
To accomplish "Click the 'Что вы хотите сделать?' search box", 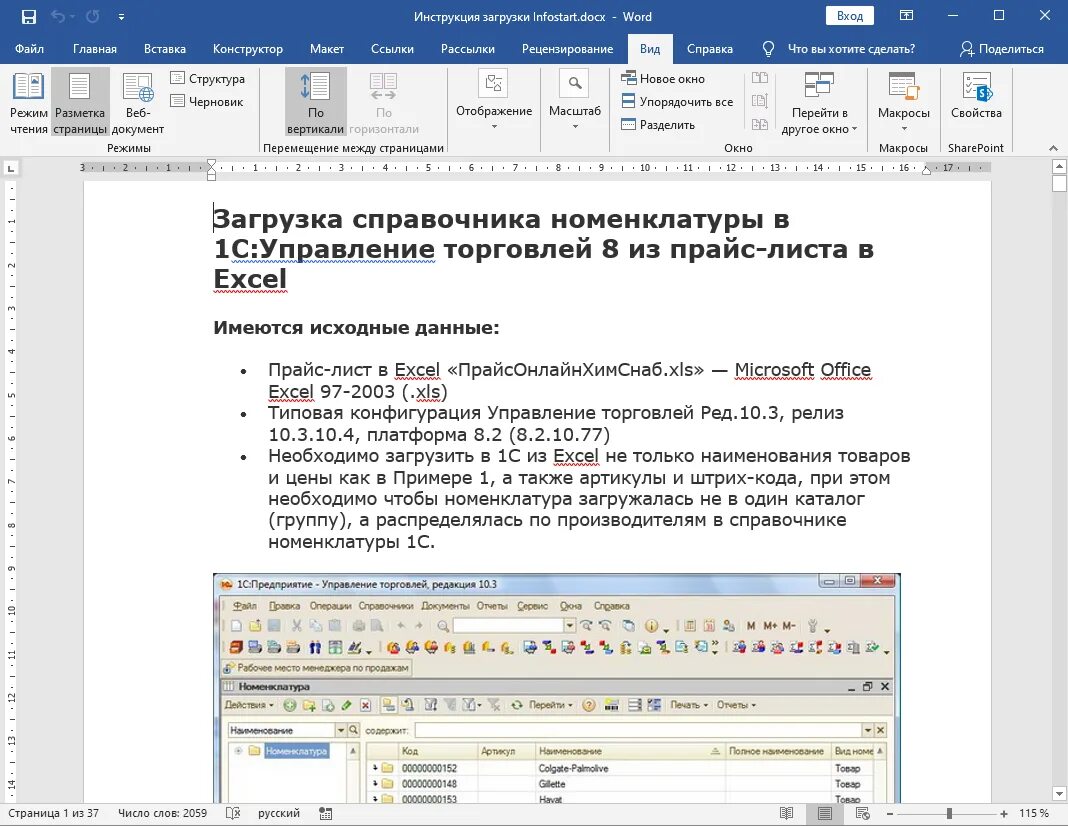I will 851,49.
